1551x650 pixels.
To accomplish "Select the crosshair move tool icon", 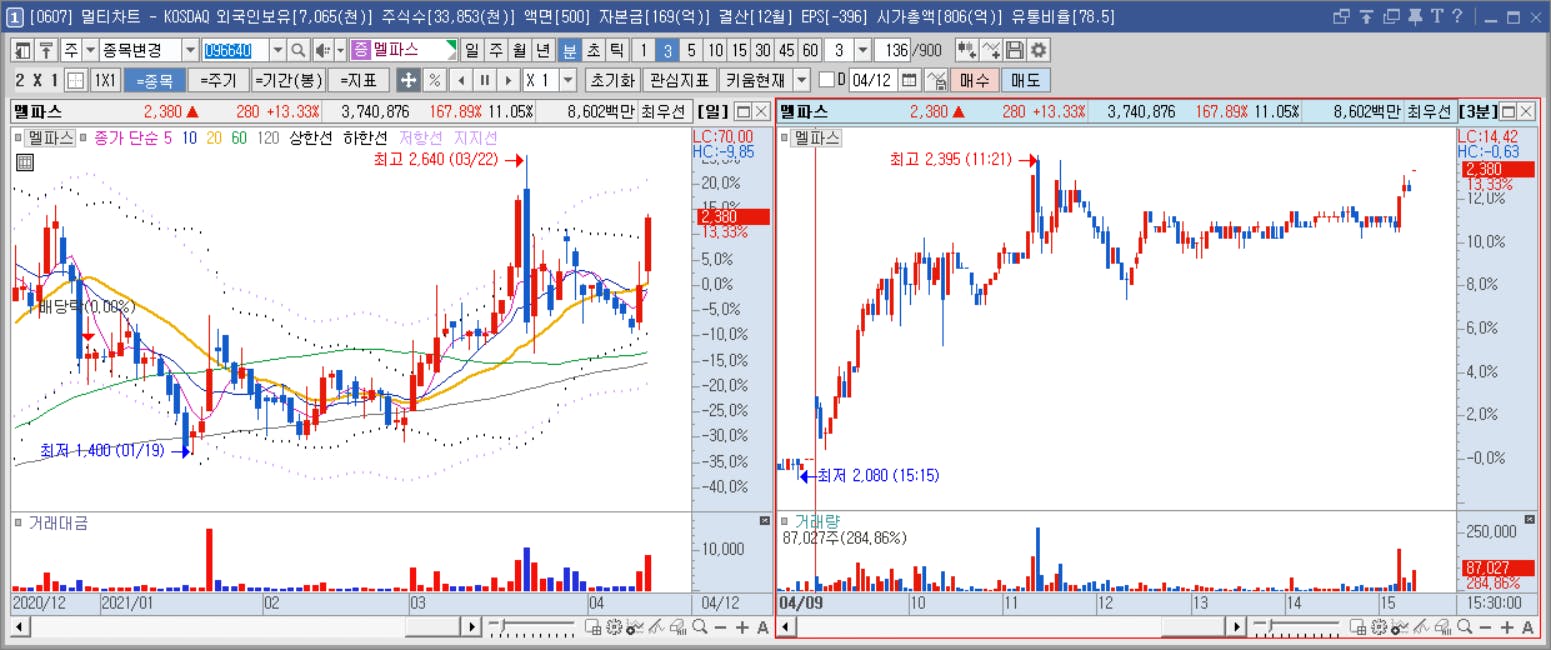I will pos(408,81).
